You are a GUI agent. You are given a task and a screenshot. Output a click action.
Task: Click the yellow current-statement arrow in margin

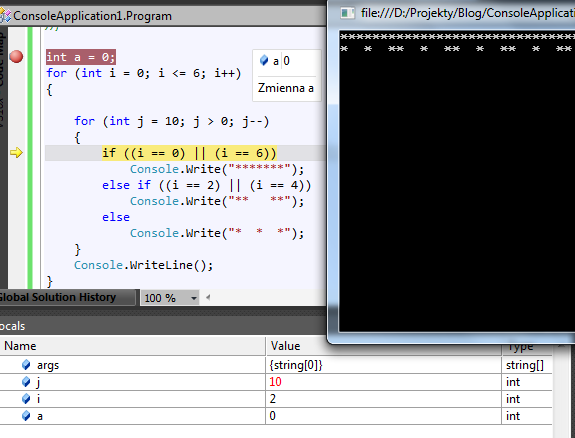coord(16,153)
